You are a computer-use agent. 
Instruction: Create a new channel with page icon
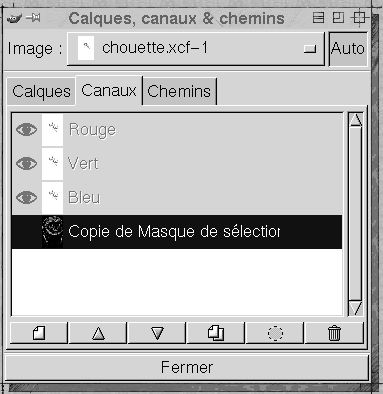pos(39,333)
